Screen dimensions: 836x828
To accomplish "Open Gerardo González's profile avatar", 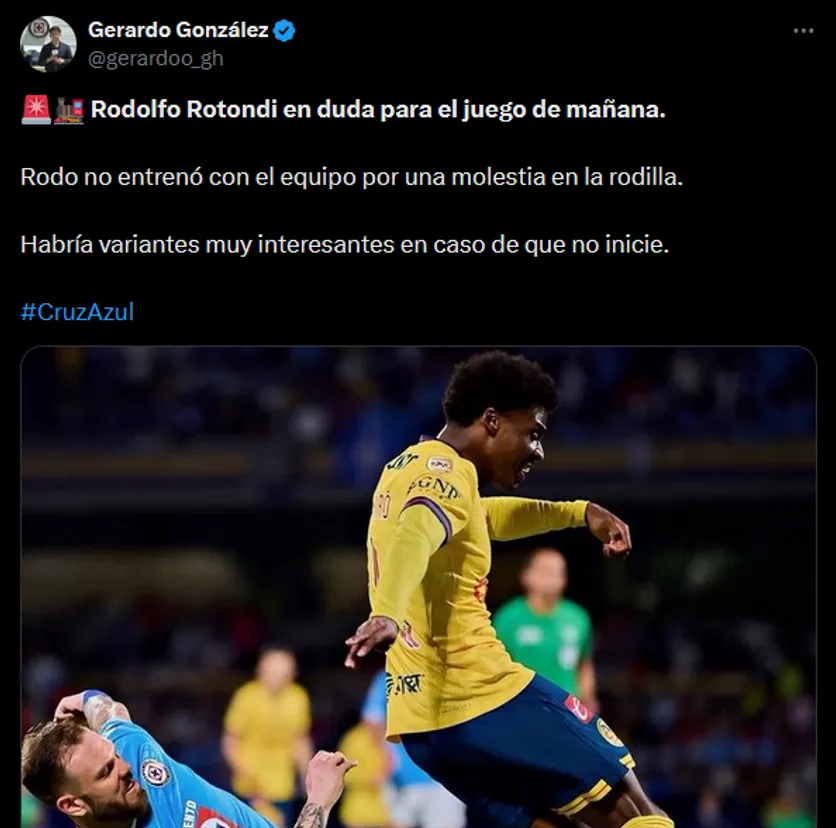I will coord(48,44).
